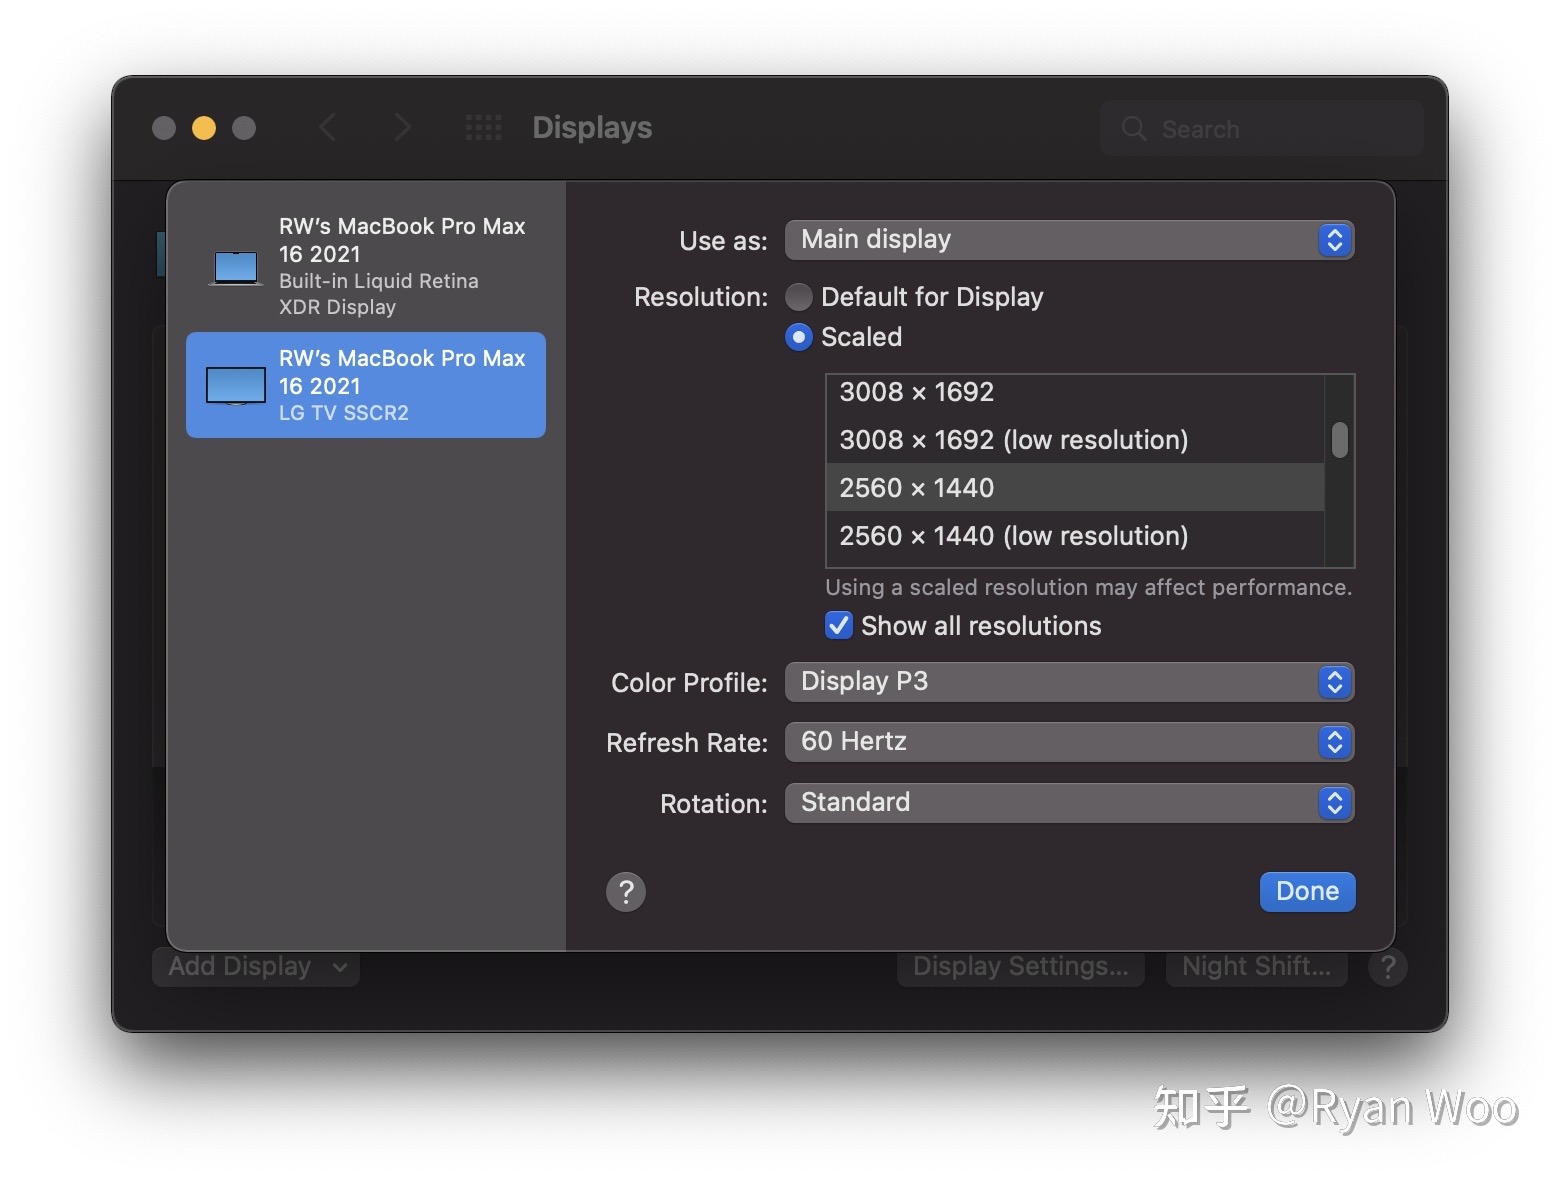The width and height of the screenshot is (1560, 1180).
Task: Click the resolution list scrollbar thumb
Action: tap(1340, 440)
